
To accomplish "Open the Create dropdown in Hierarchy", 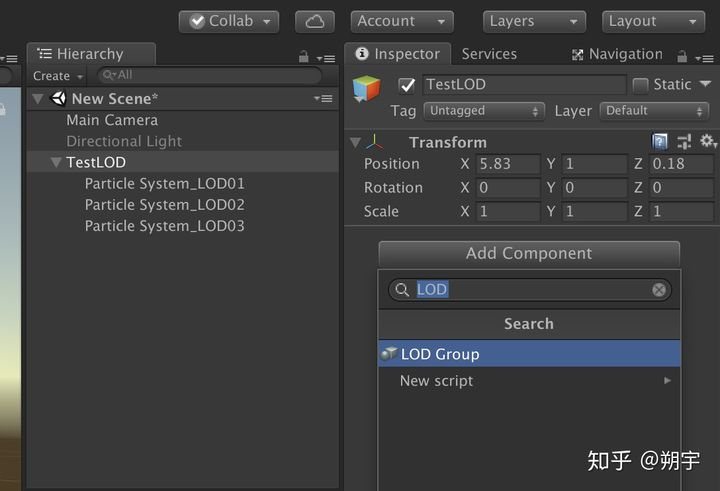I will [57, 76].
